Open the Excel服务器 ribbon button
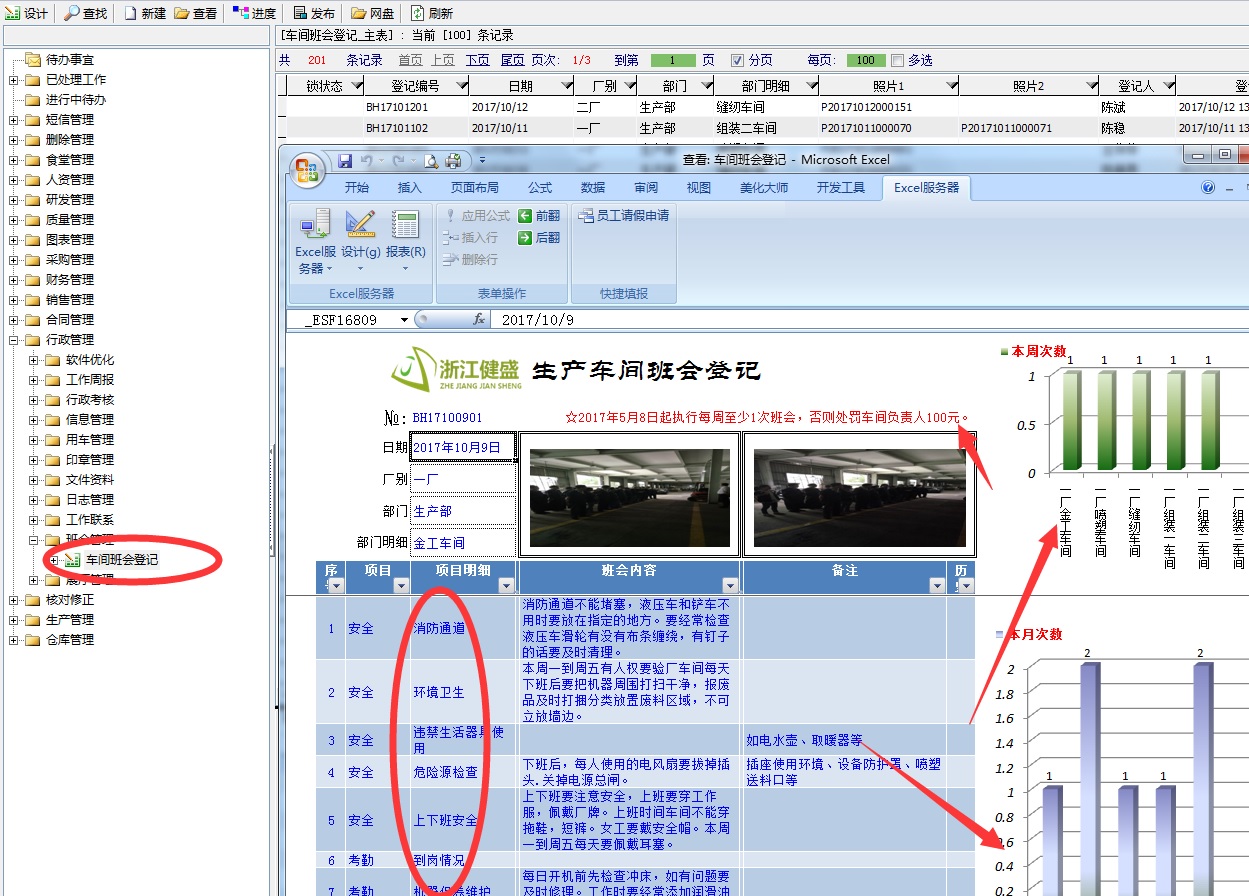The height and width of the screenshot is (896, 1249). (x=316, y=241)
